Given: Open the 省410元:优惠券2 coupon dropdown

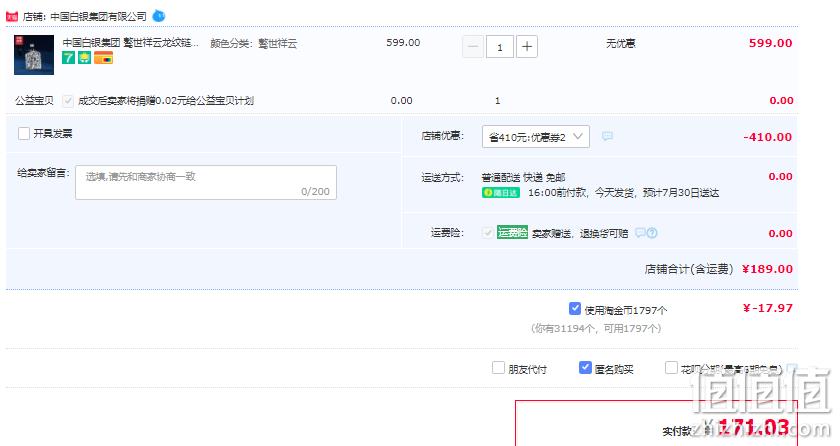Looking at the screenshot, I should coord(536,137).
